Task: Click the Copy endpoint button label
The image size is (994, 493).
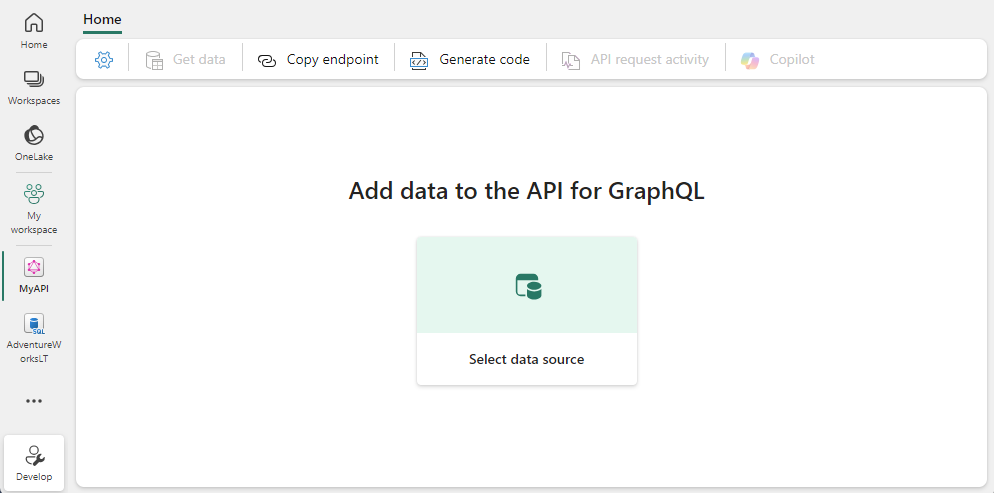Action: coord(332,60)
